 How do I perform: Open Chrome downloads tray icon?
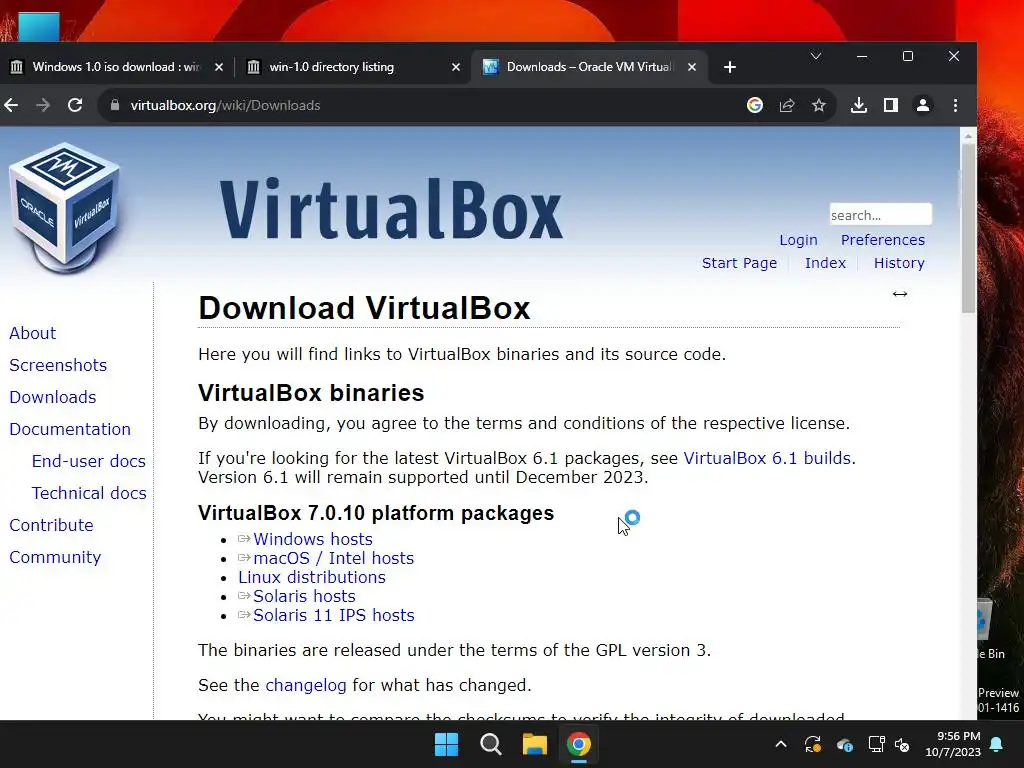pos(859,105)
